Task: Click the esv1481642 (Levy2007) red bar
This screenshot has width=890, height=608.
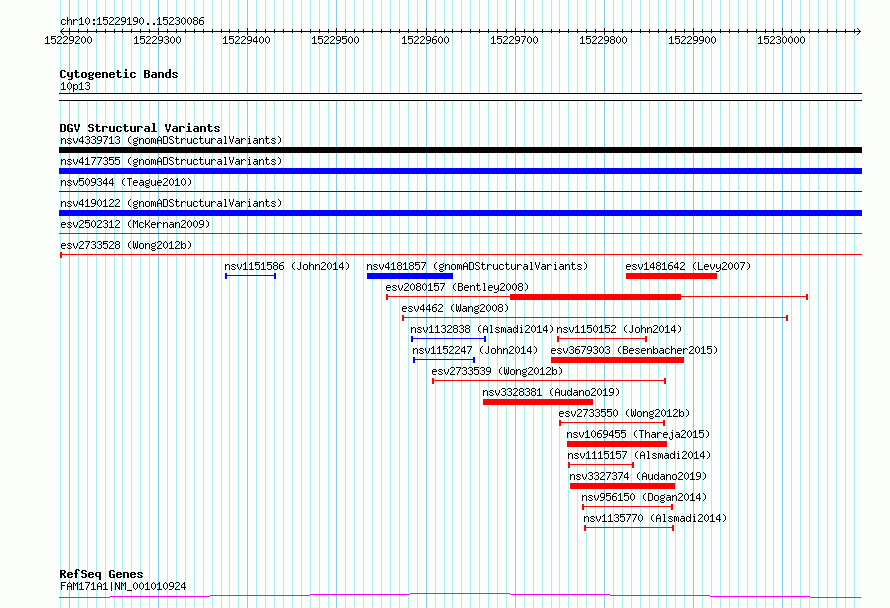Action: tap(671, 276)
